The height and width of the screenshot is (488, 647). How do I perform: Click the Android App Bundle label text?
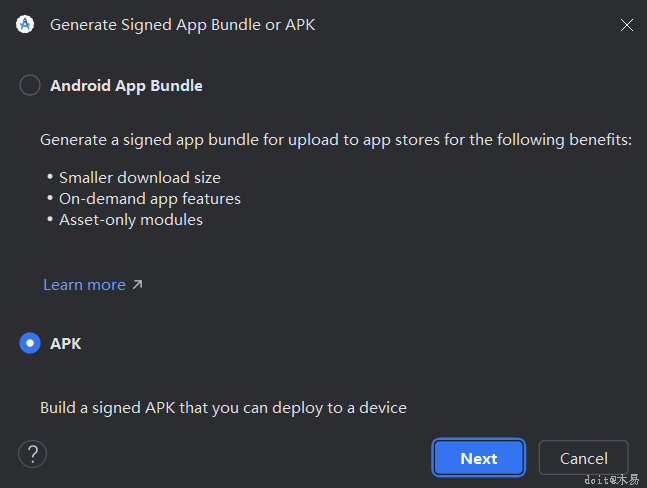[126, 86]
